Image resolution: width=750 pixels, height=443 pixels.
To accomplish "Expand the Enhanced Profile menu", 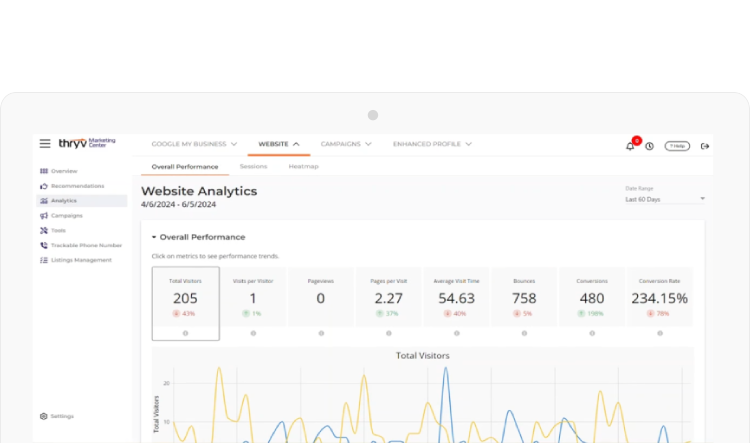I will point(432,144).
